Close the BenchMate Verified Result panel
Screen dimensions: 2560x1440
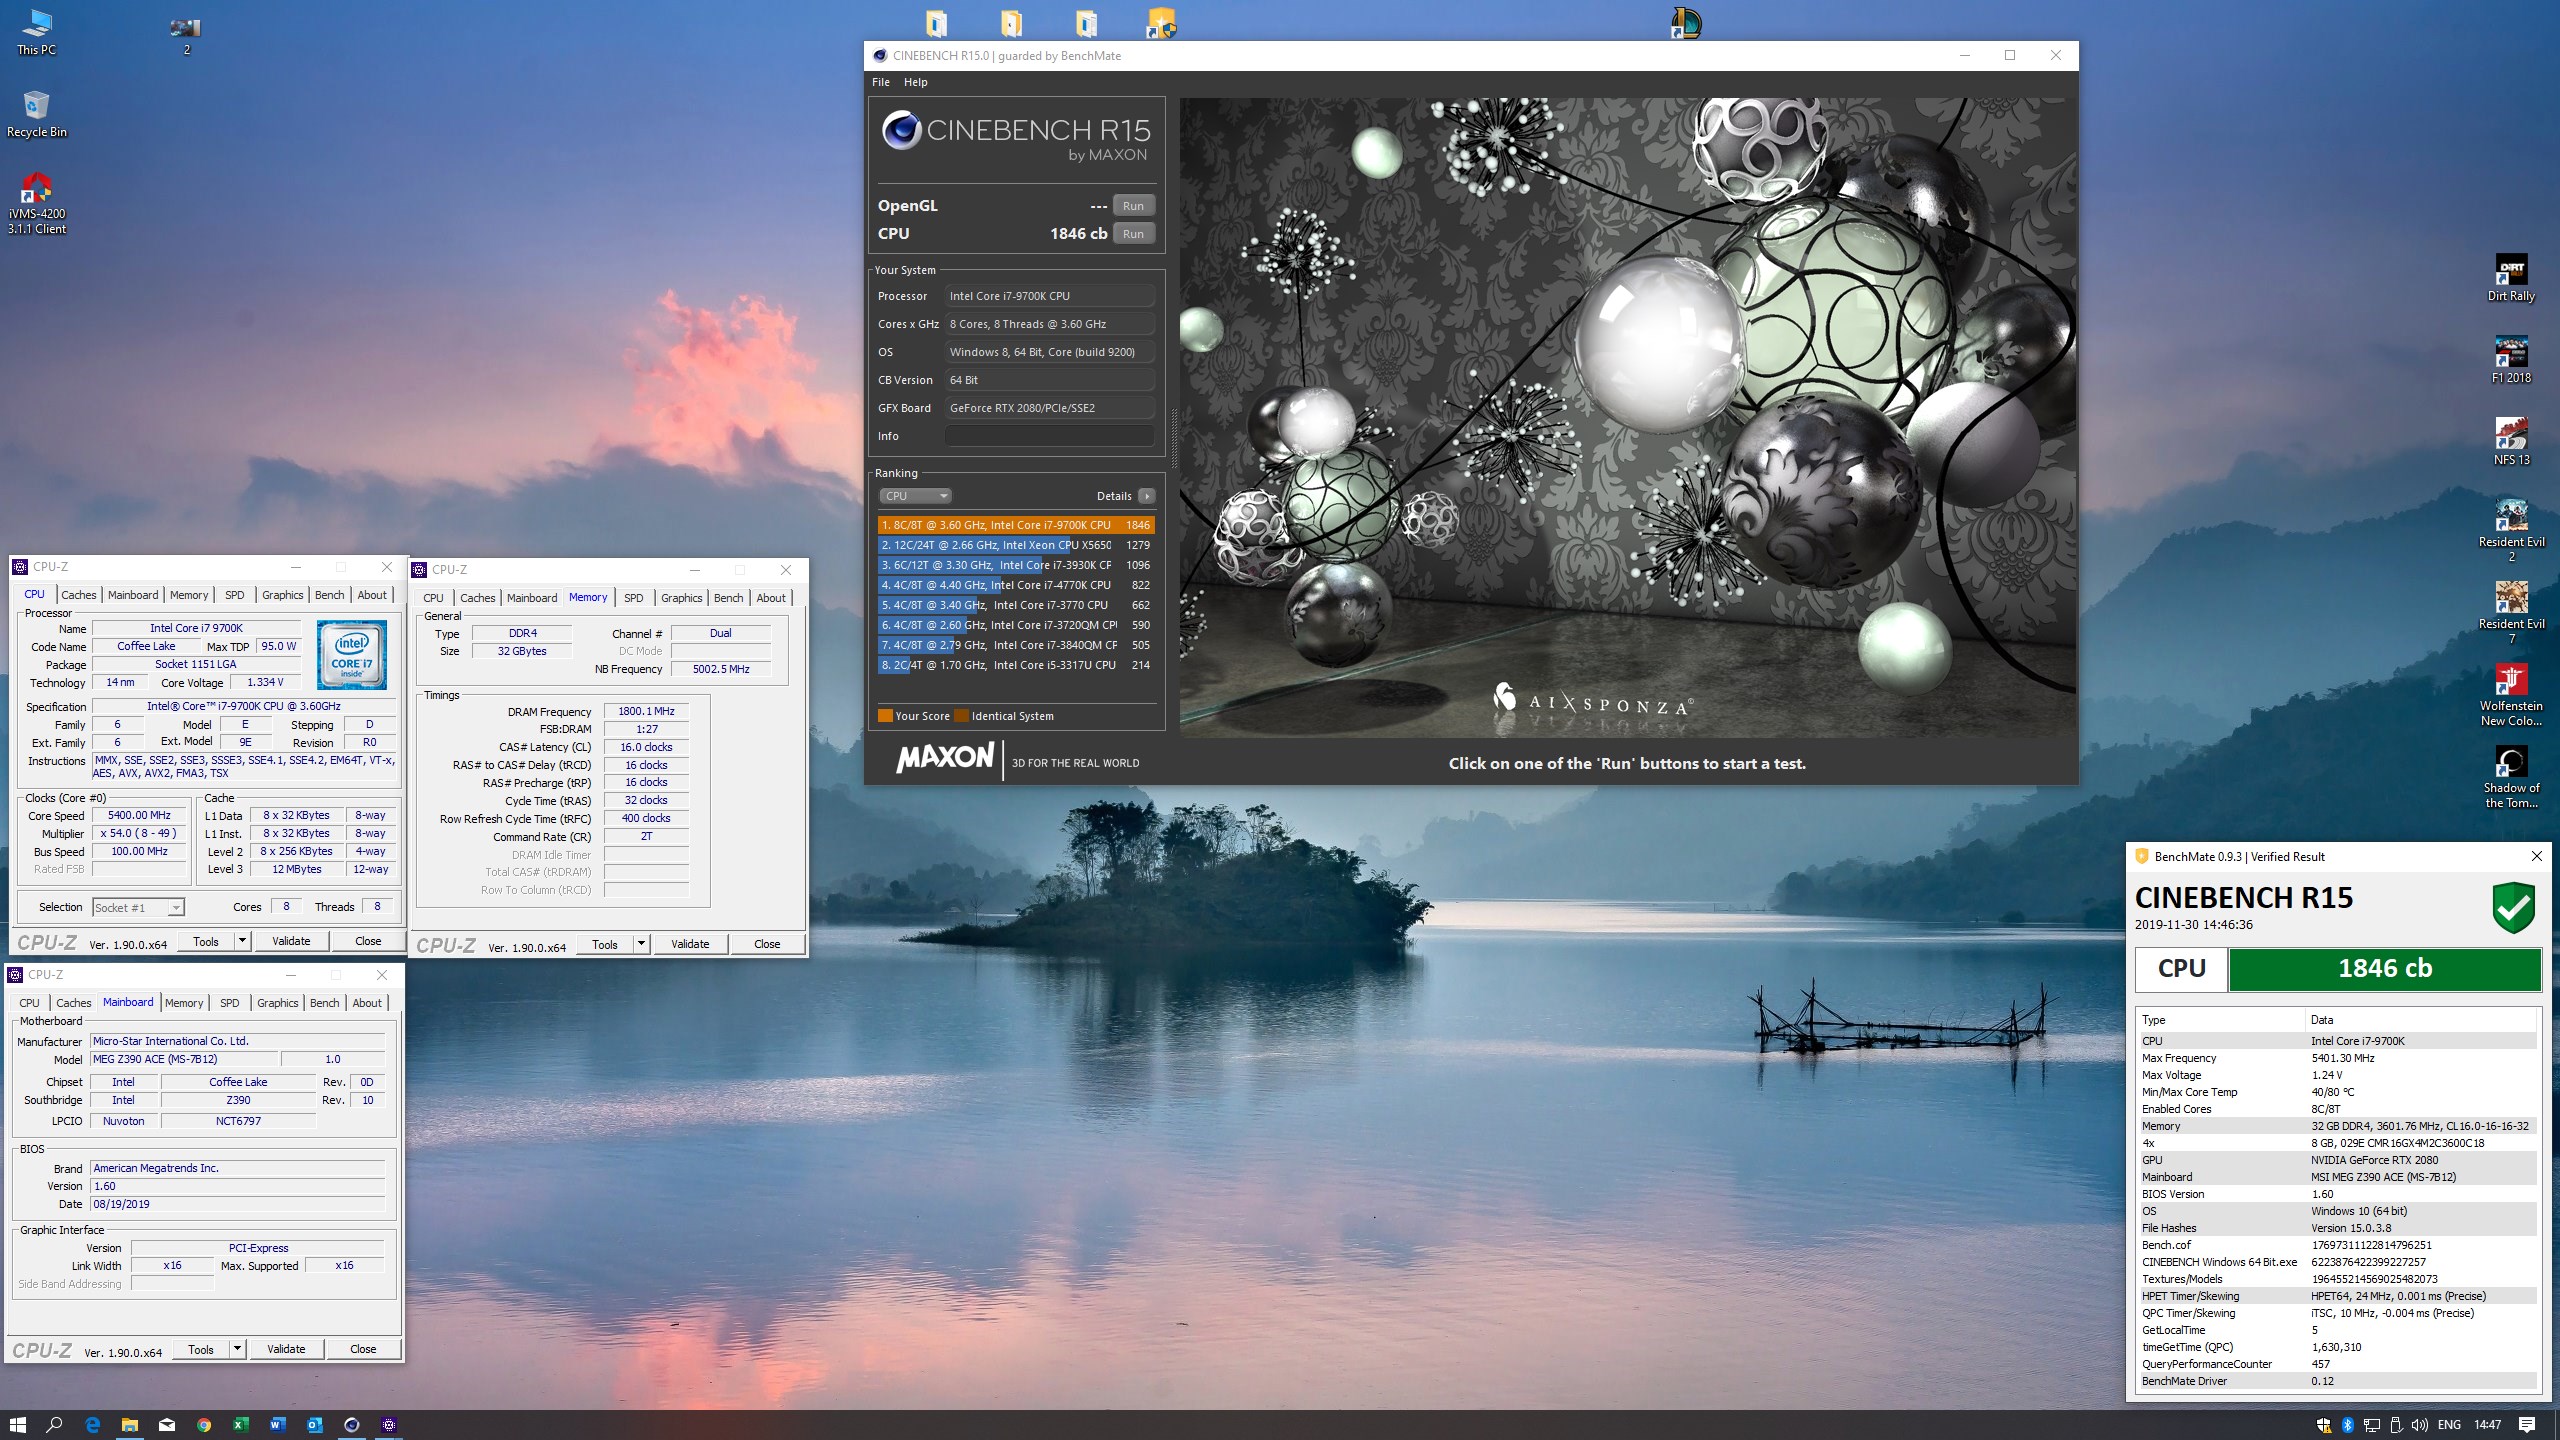coord(2536,856)
